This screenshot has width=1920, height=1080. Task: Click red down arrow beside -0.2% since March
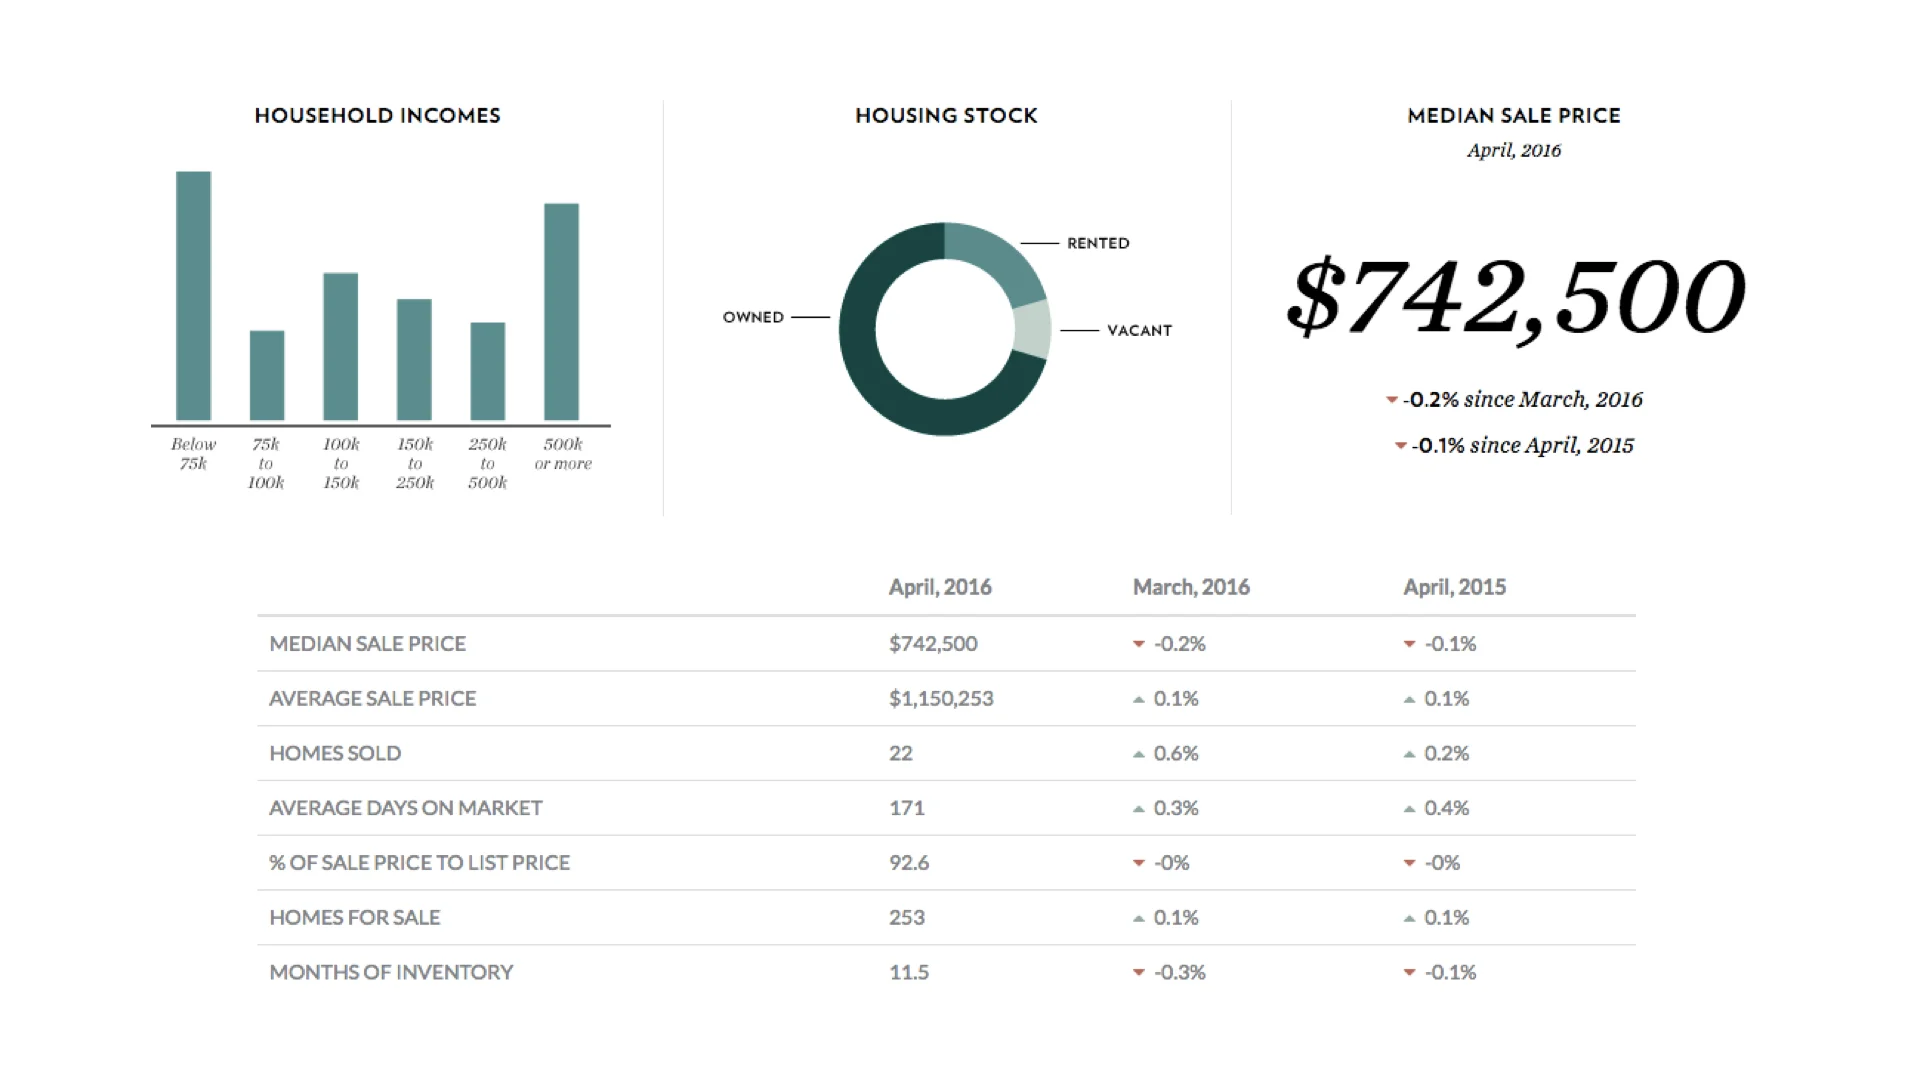click(1391, 400)
